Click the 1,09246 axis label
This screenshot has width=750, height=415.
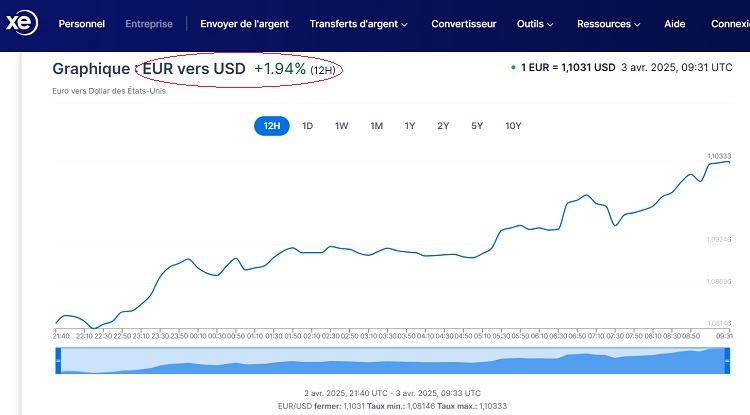pos(719,239)
